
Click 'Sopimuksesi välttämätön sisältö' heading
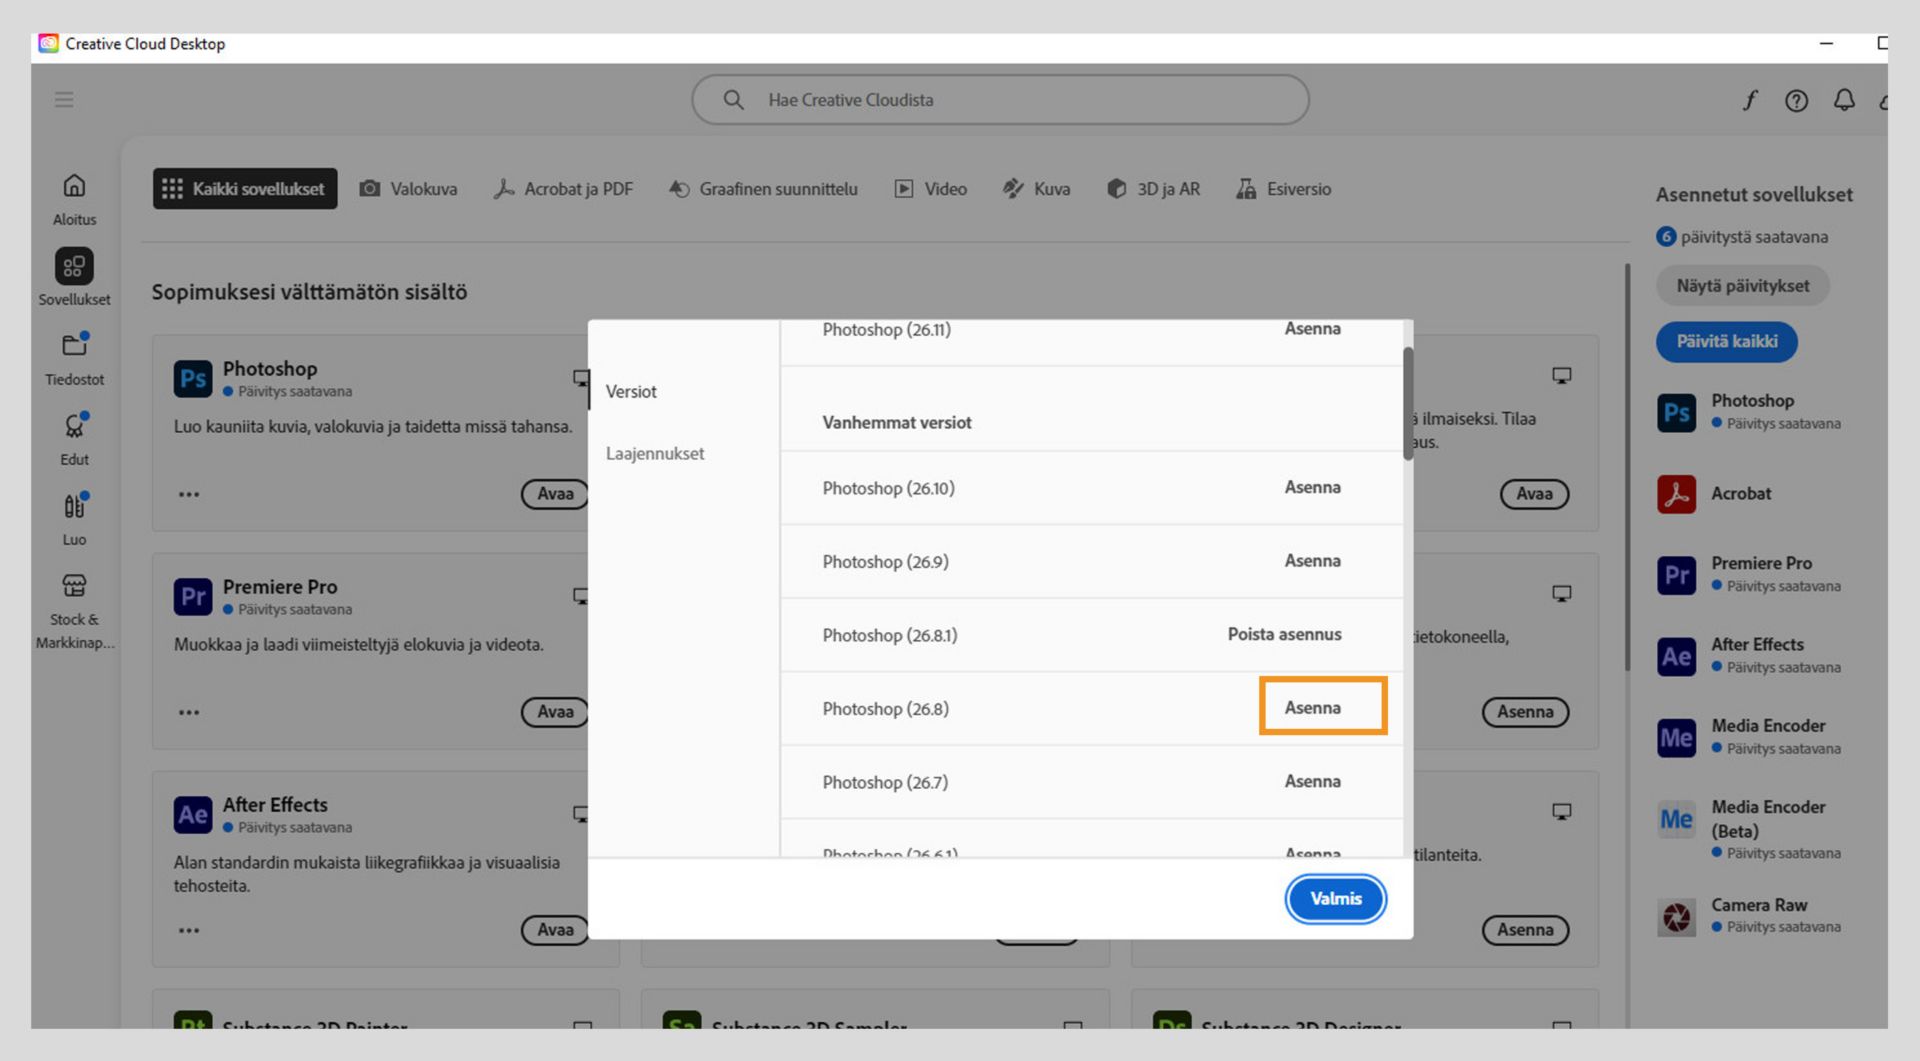[309, 292]
